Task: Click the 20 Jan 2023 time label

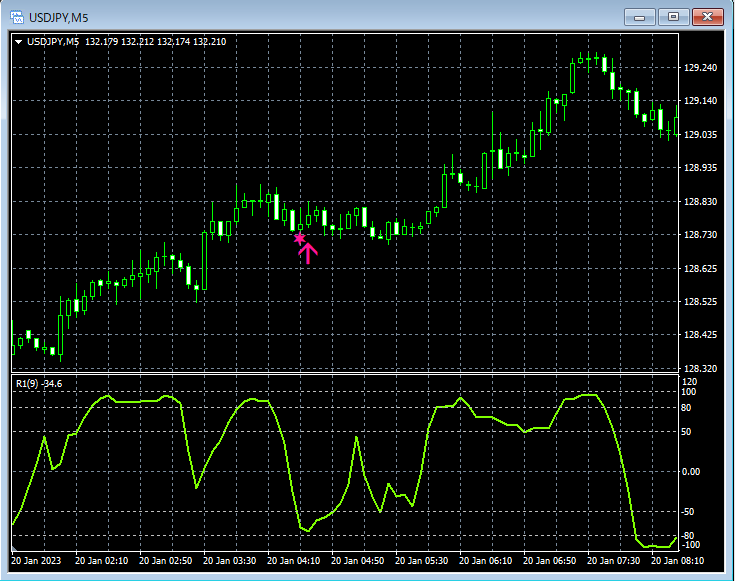Action: pyautogui.click(x=36, y=560)
